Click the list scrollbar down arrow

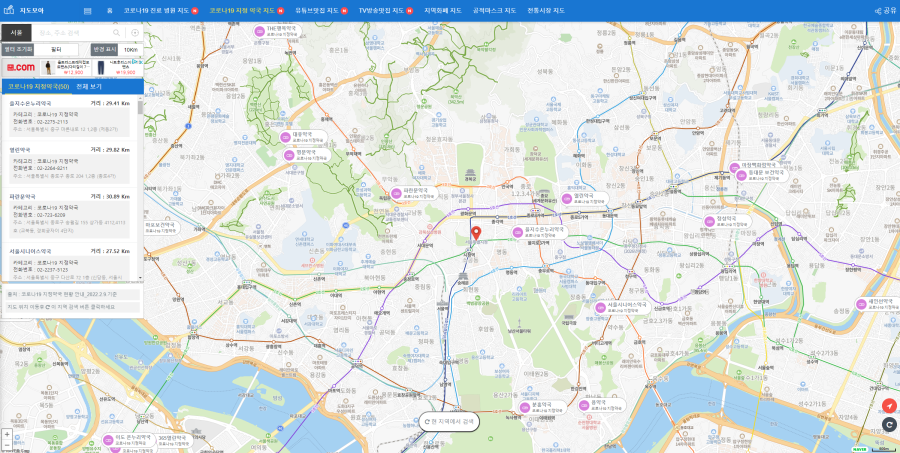pos(140,278)
